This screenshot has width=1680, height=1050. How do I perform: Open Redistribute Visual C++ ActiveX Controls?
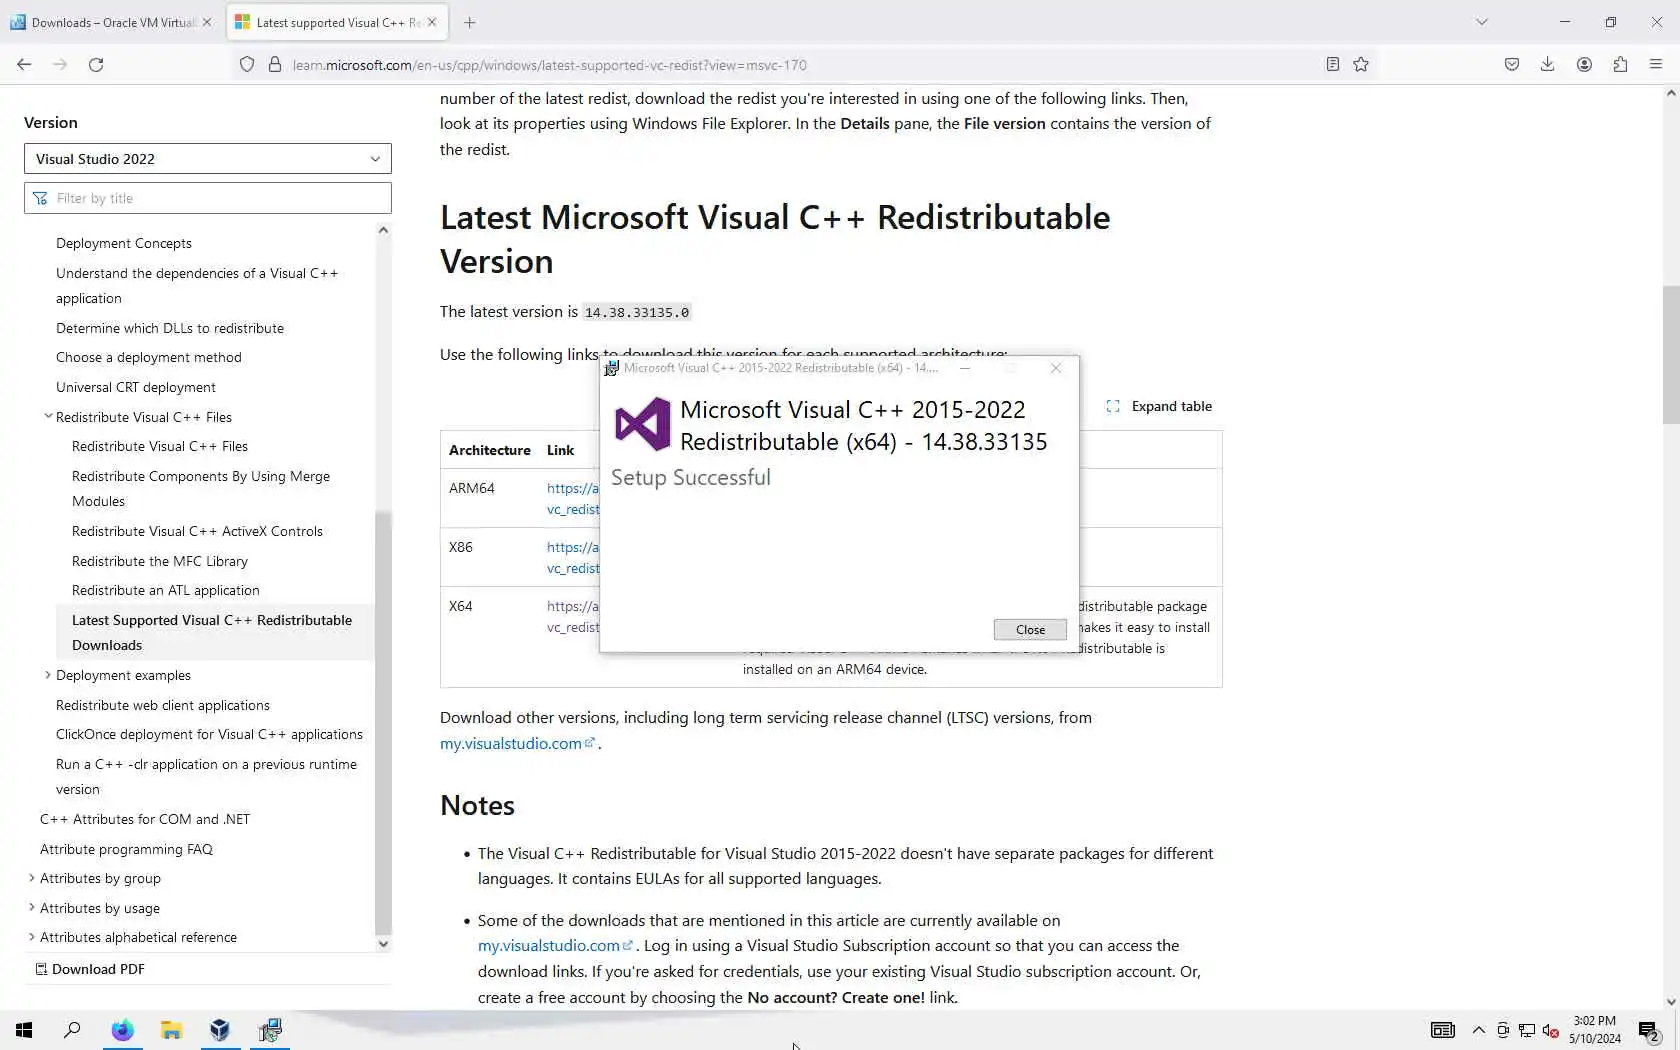coord(197,531)
